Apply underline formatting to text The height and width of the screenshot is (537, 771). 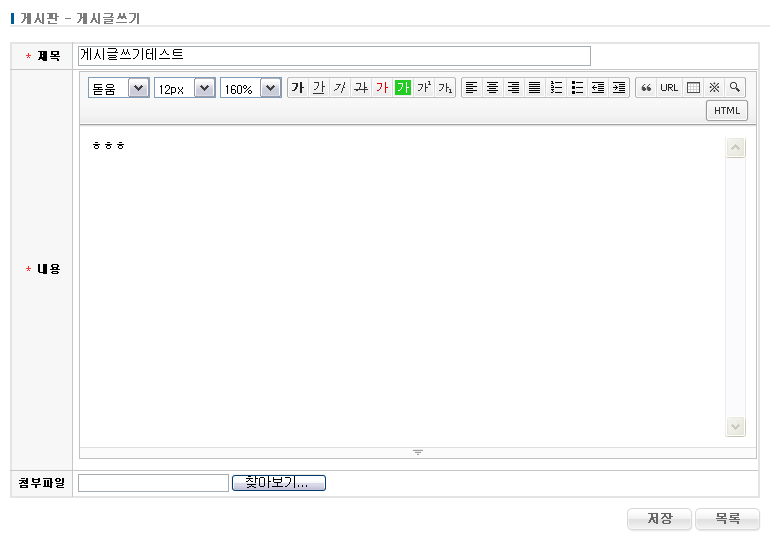pos(318,88)
